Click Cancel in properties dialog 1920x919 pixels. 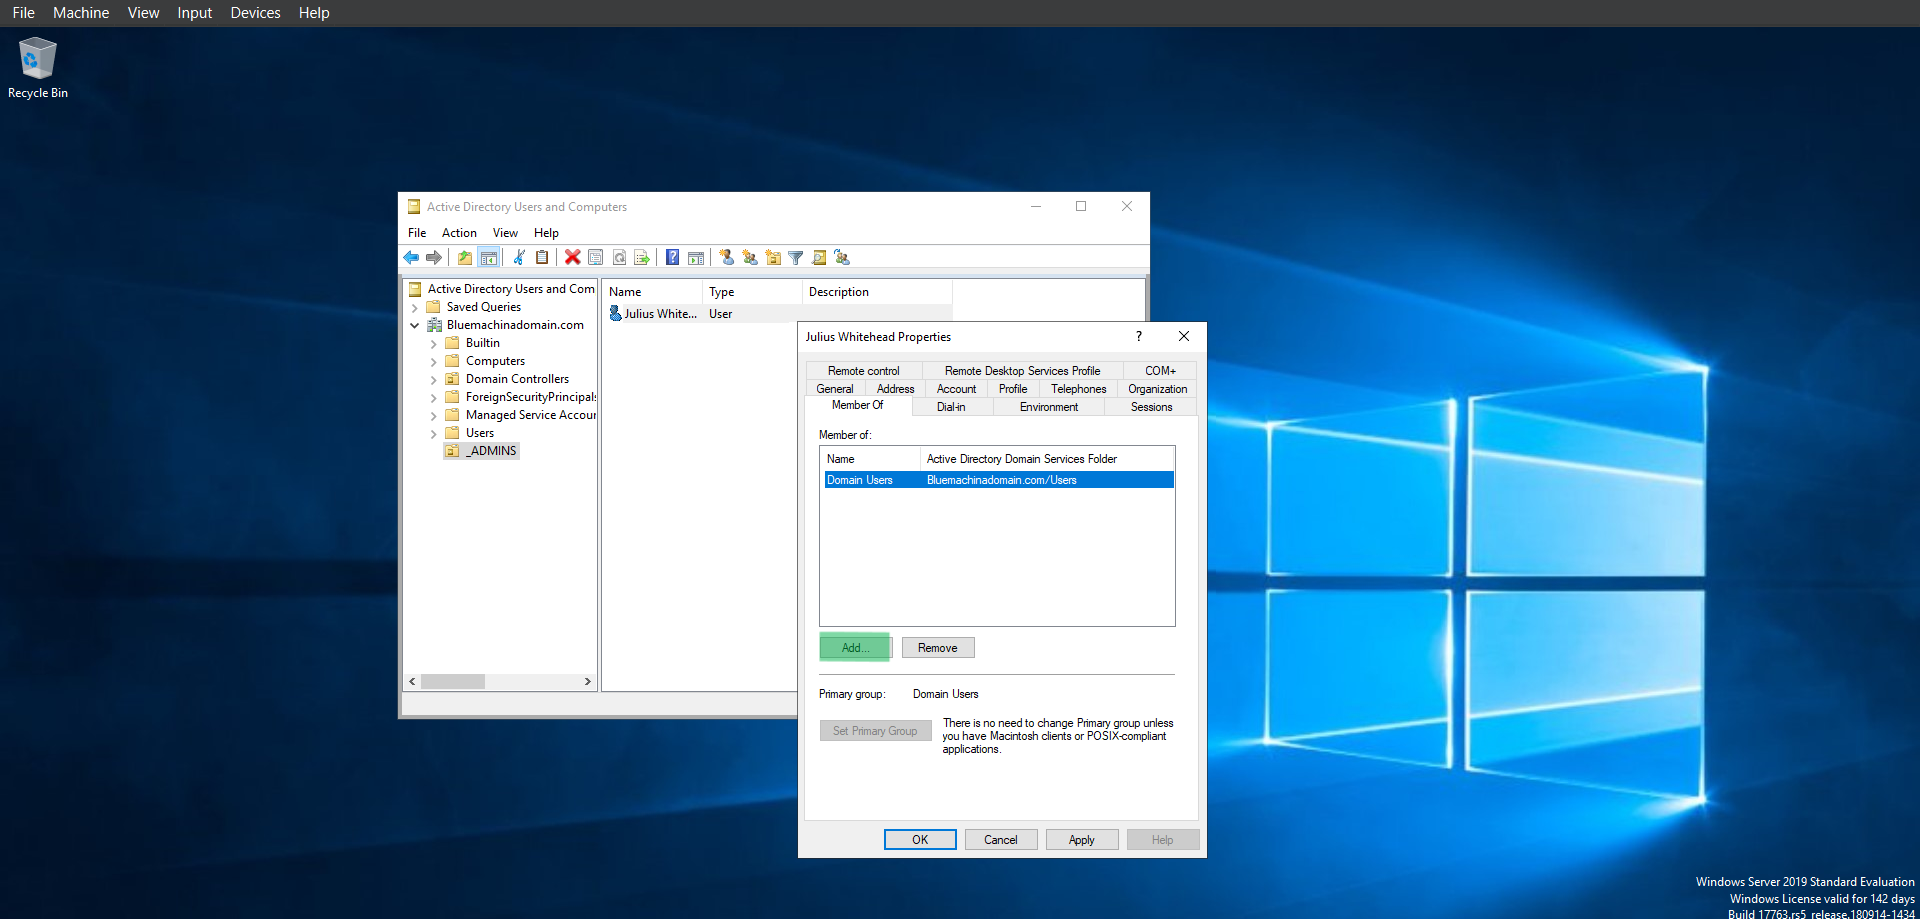pos(1001,840)
